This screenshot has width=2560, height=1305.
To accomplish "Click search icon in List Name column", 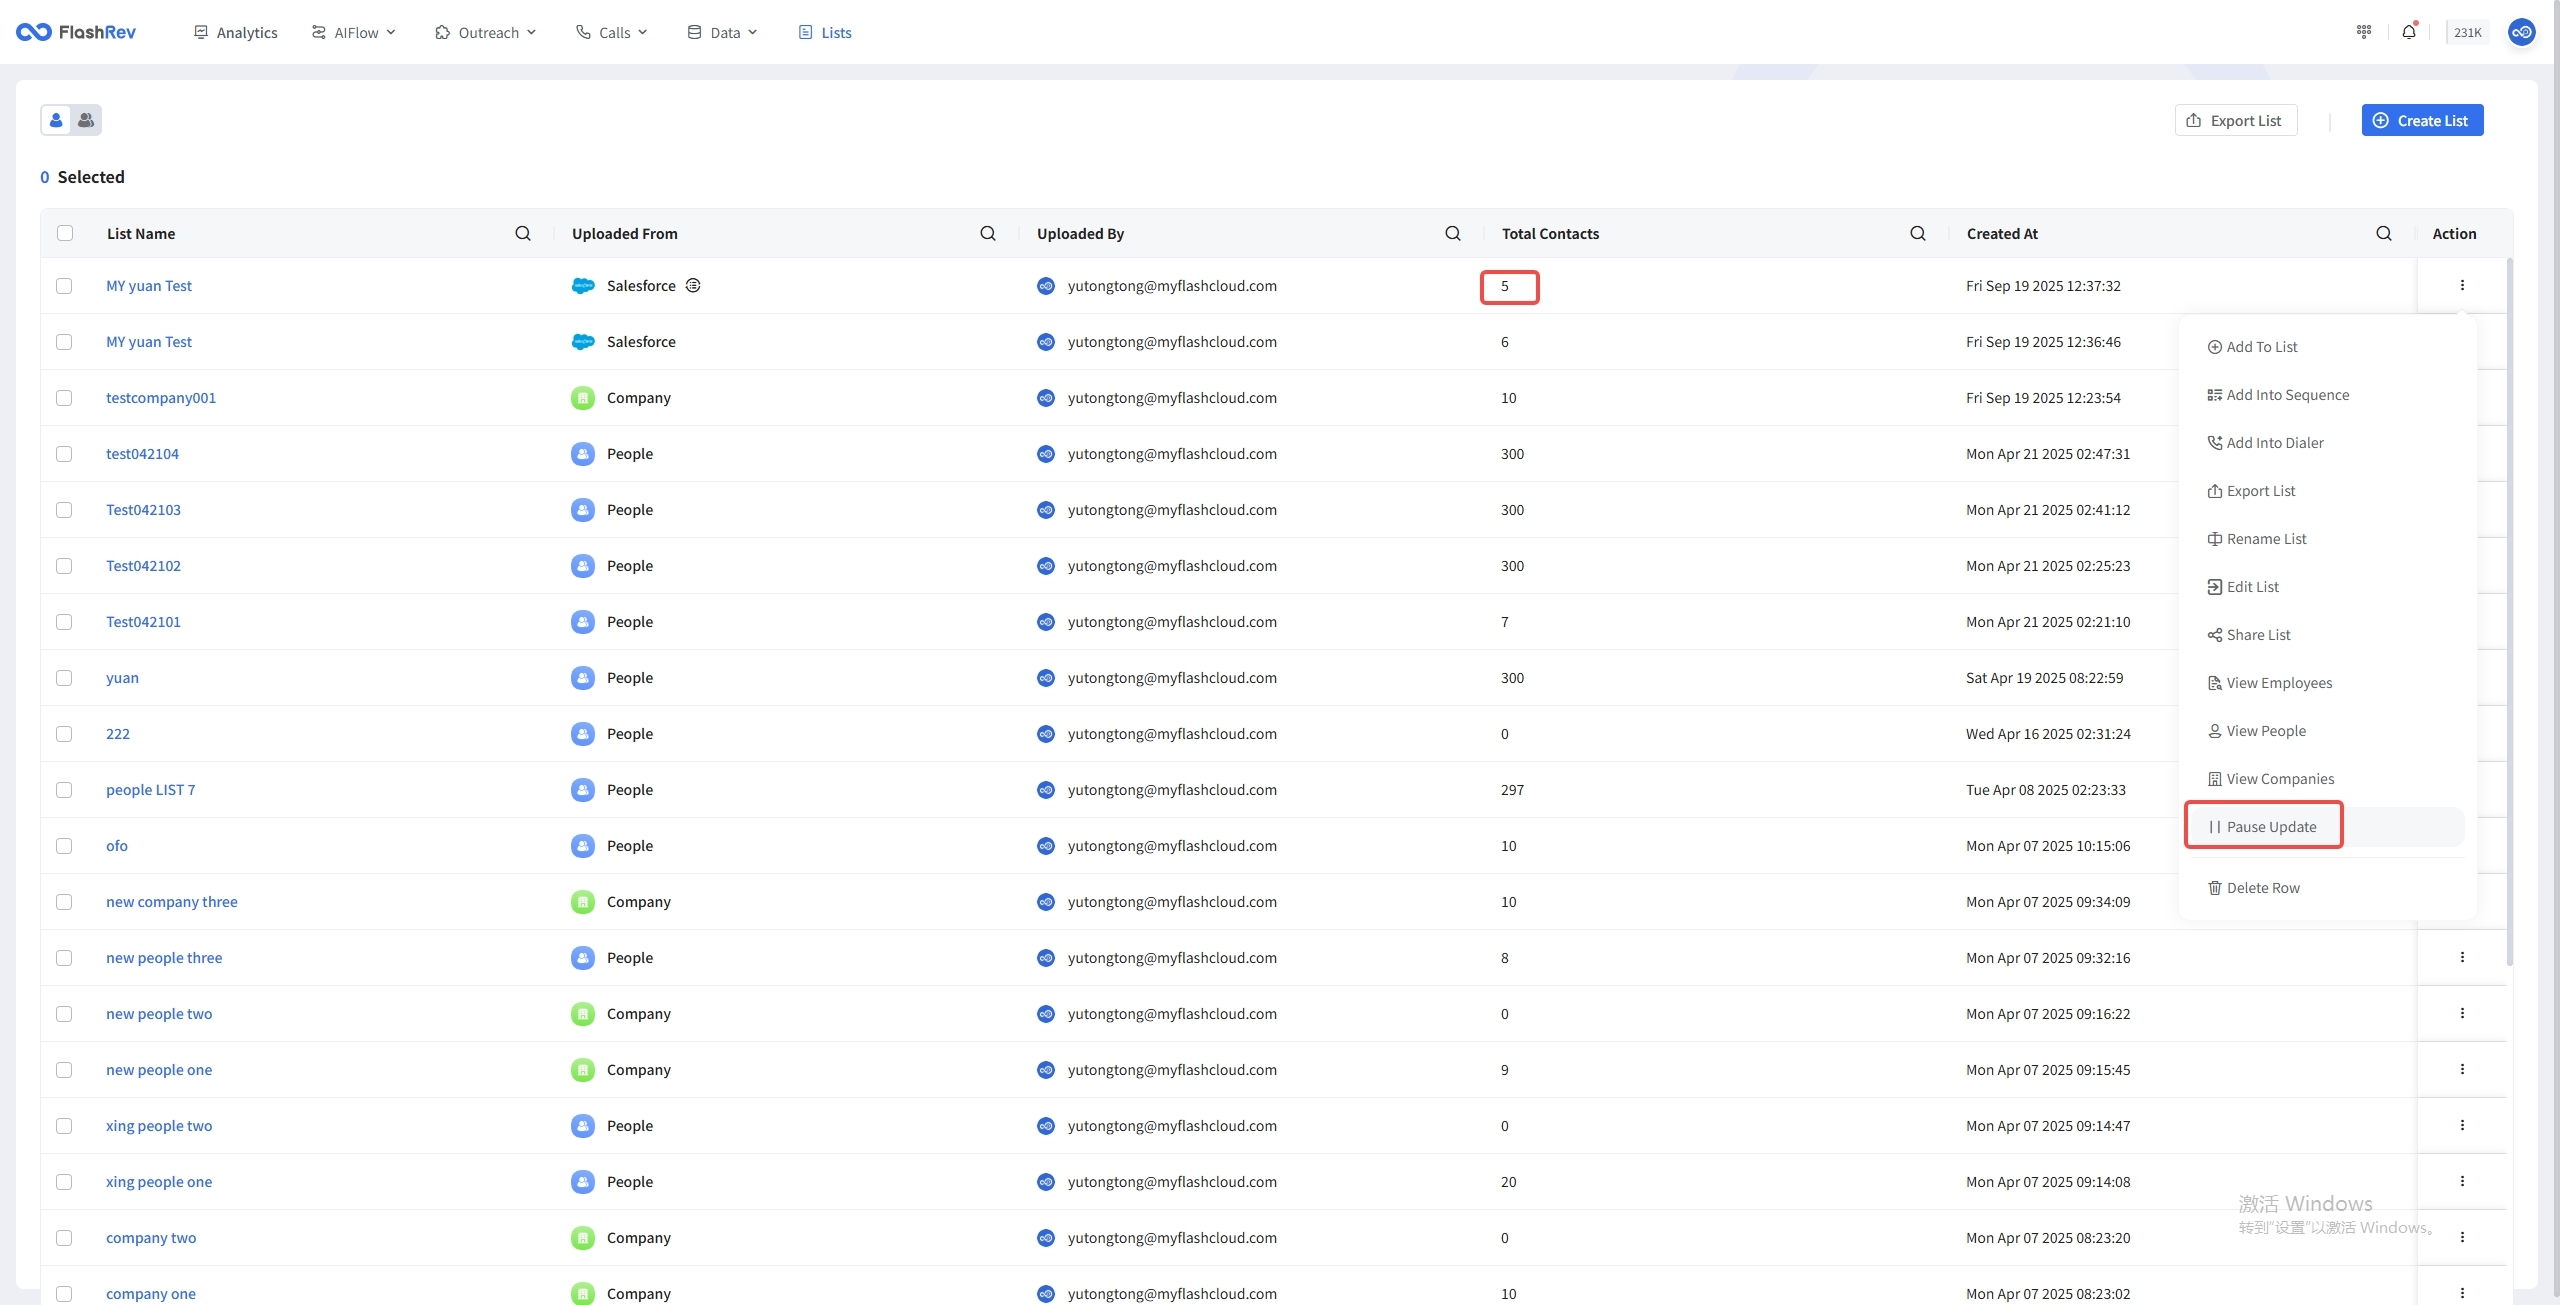I will [523, 233].
